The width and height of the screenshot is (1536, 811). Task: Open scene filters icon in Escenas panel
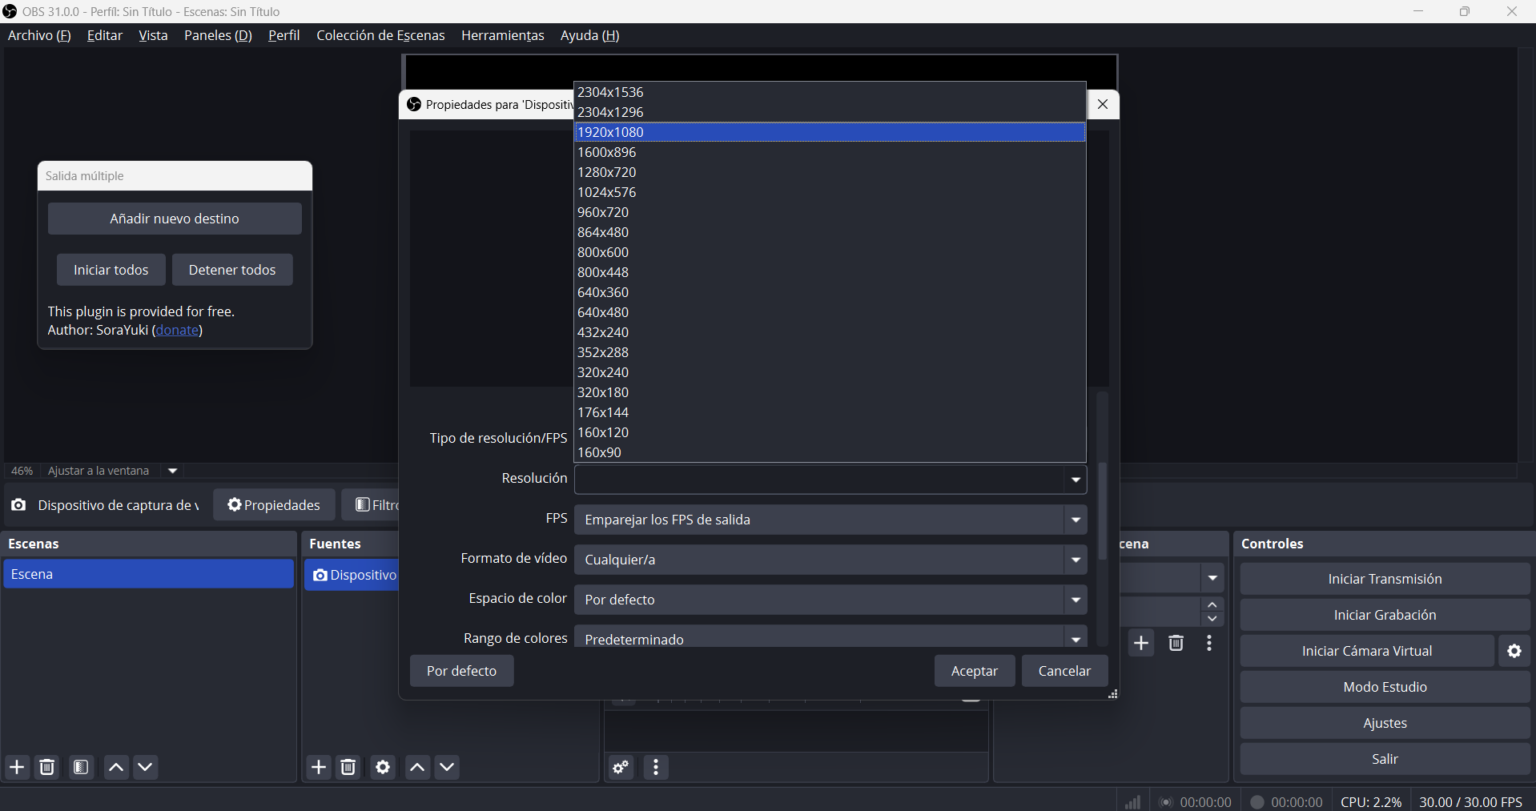pos(81,767)
